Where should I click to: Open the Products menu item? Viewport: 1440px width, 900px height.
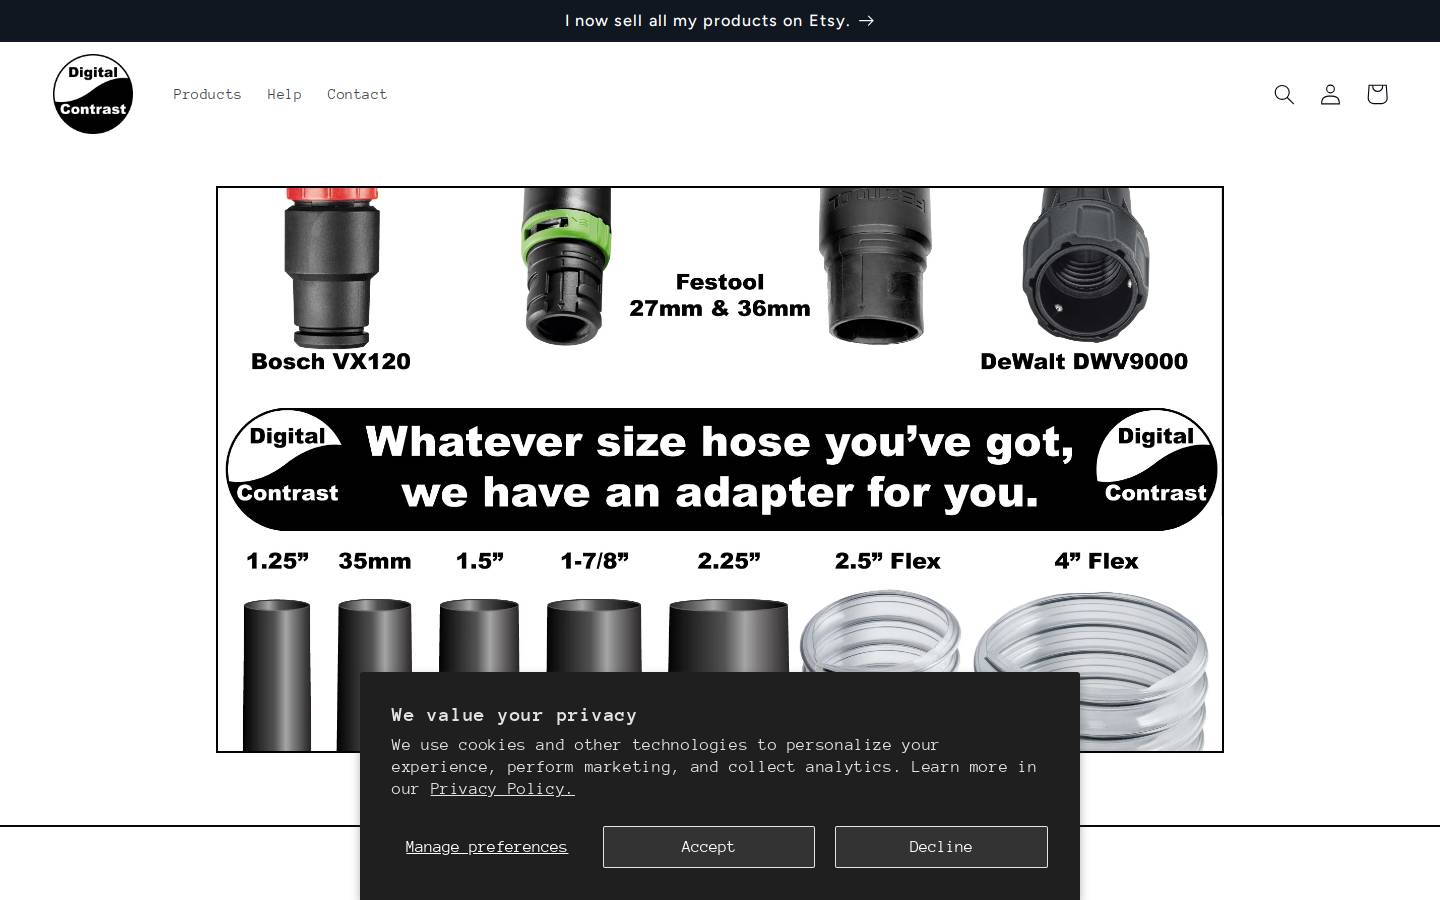(x=207, y=94)
